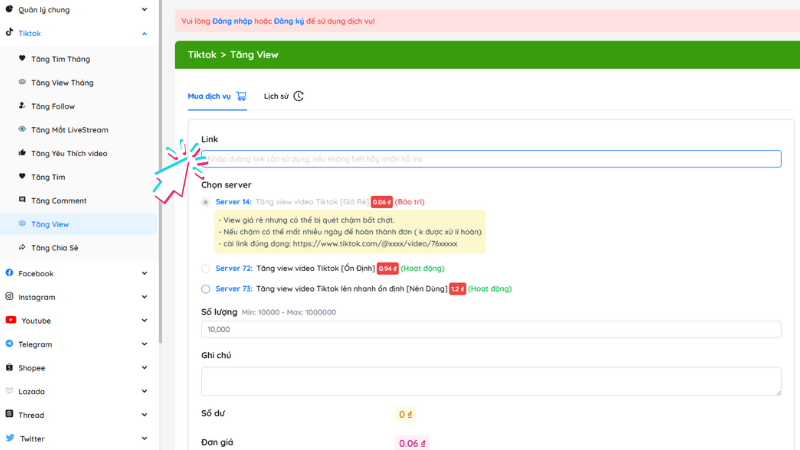Focus the Link input field
This screenshot has width=800, height=450.
click(491, 159)
